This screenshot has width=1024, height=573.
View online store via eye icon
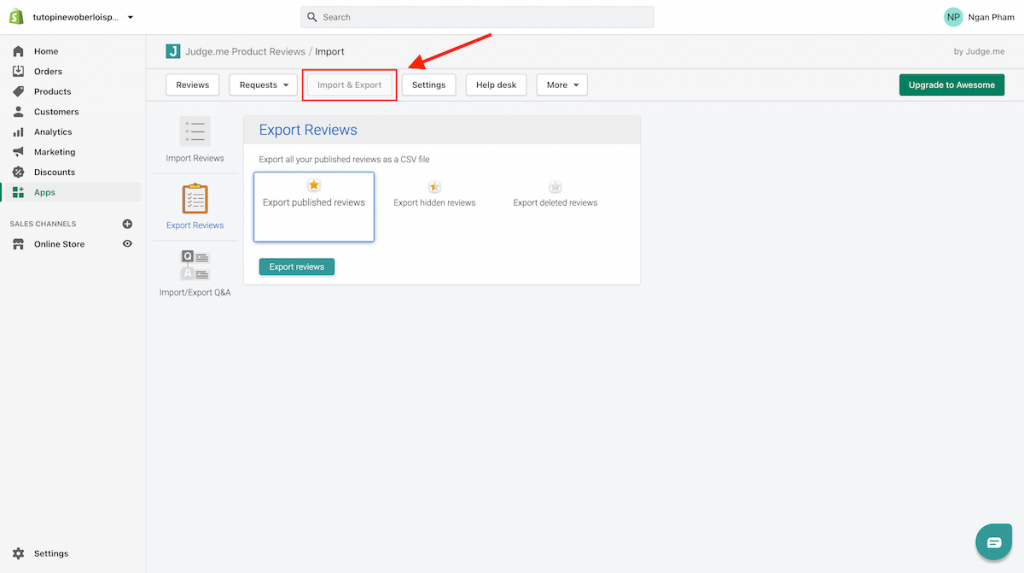tap(127, 244)
